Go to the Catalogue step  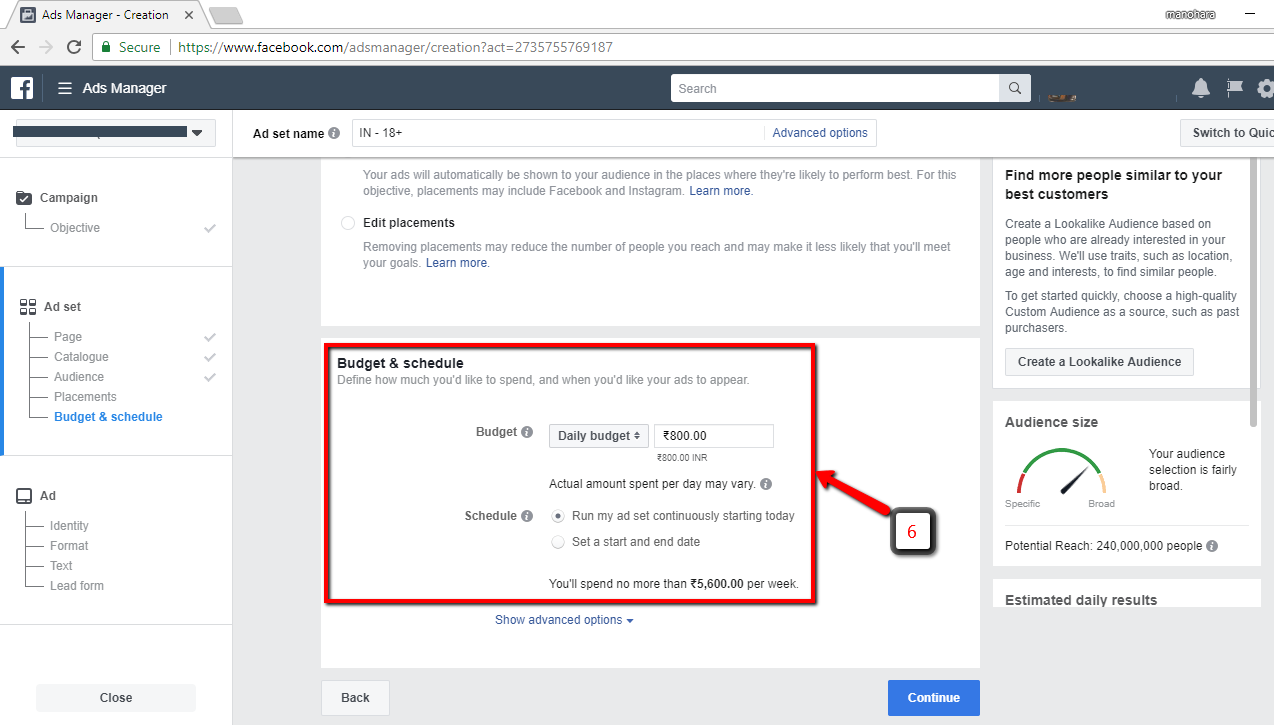pyautogui.click(x=81, y=357)
